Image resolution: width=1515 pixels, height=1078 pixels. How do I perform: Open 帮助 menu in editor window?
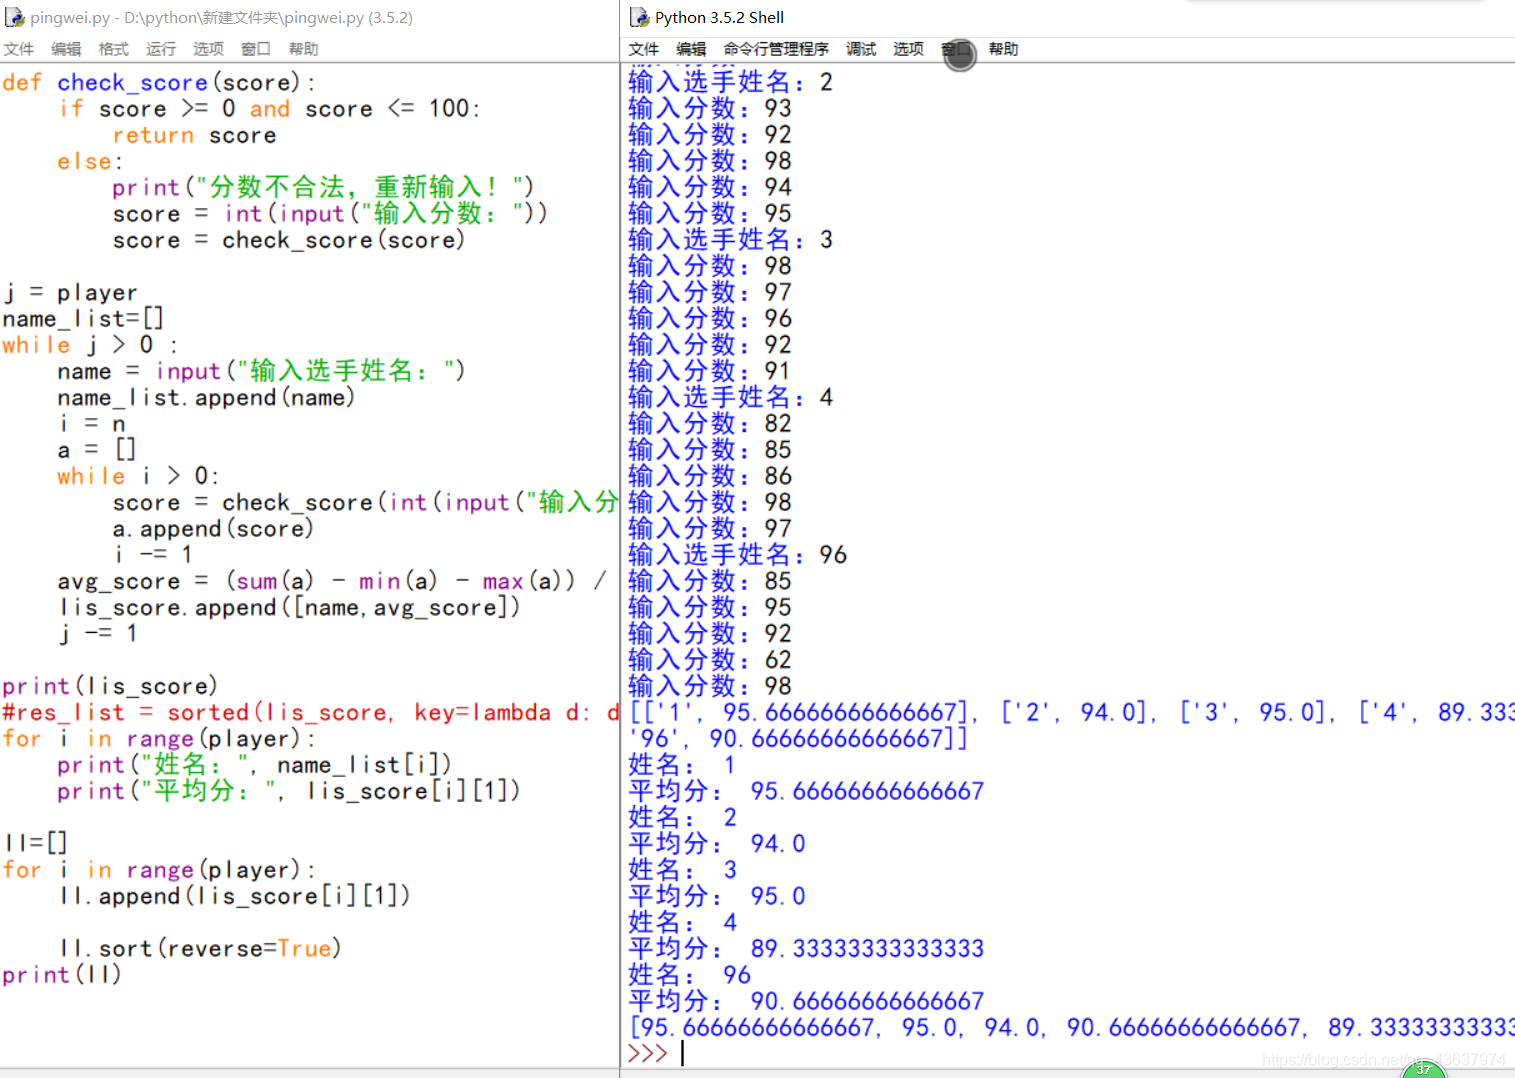pos(303,49)
